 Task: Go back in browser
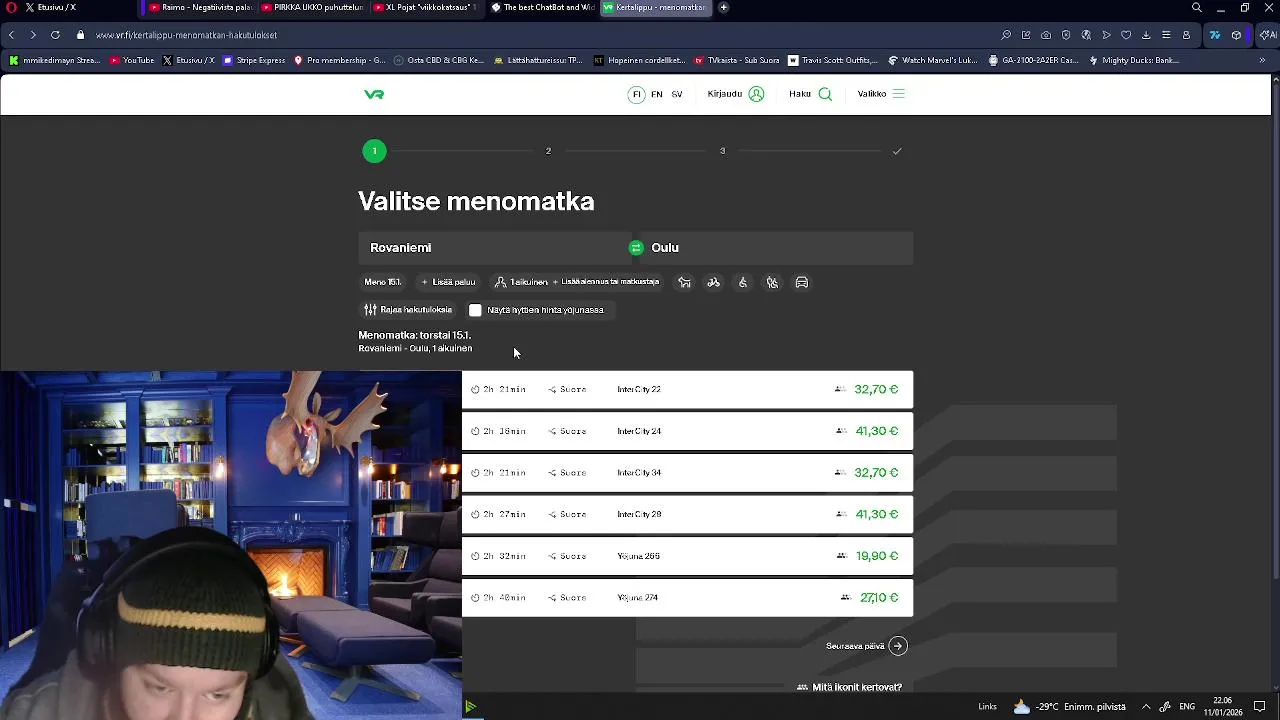[11, 35]
